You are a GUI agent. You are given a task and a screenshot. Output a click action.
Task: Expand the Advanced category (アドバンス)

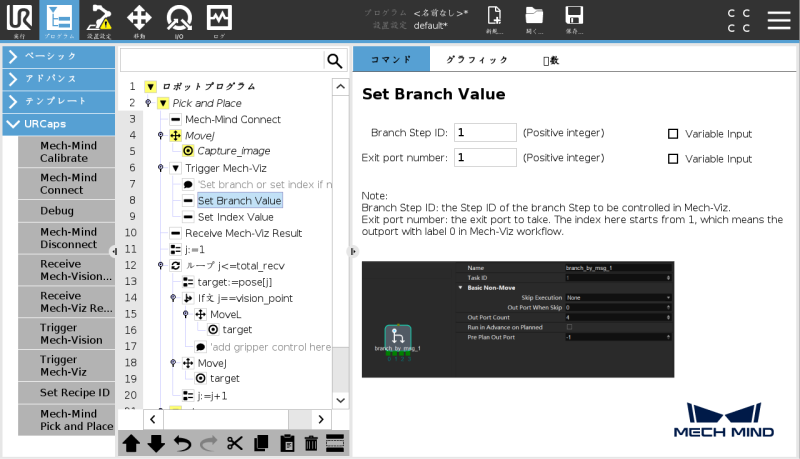(59, 79)
